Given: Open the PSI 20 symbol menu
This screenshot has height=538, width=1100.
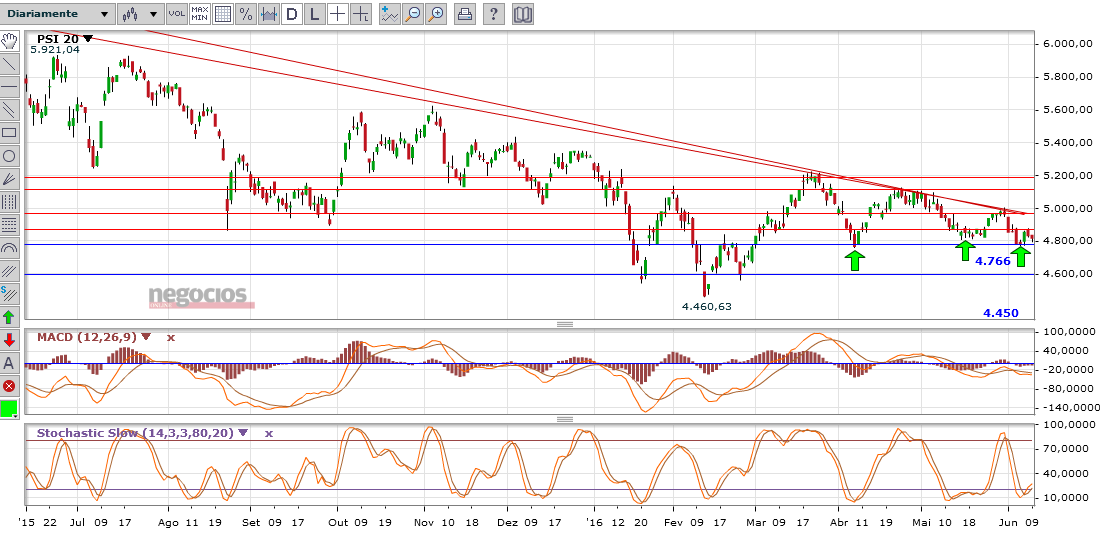Looking at the screenshot, I should coord(88,38).
